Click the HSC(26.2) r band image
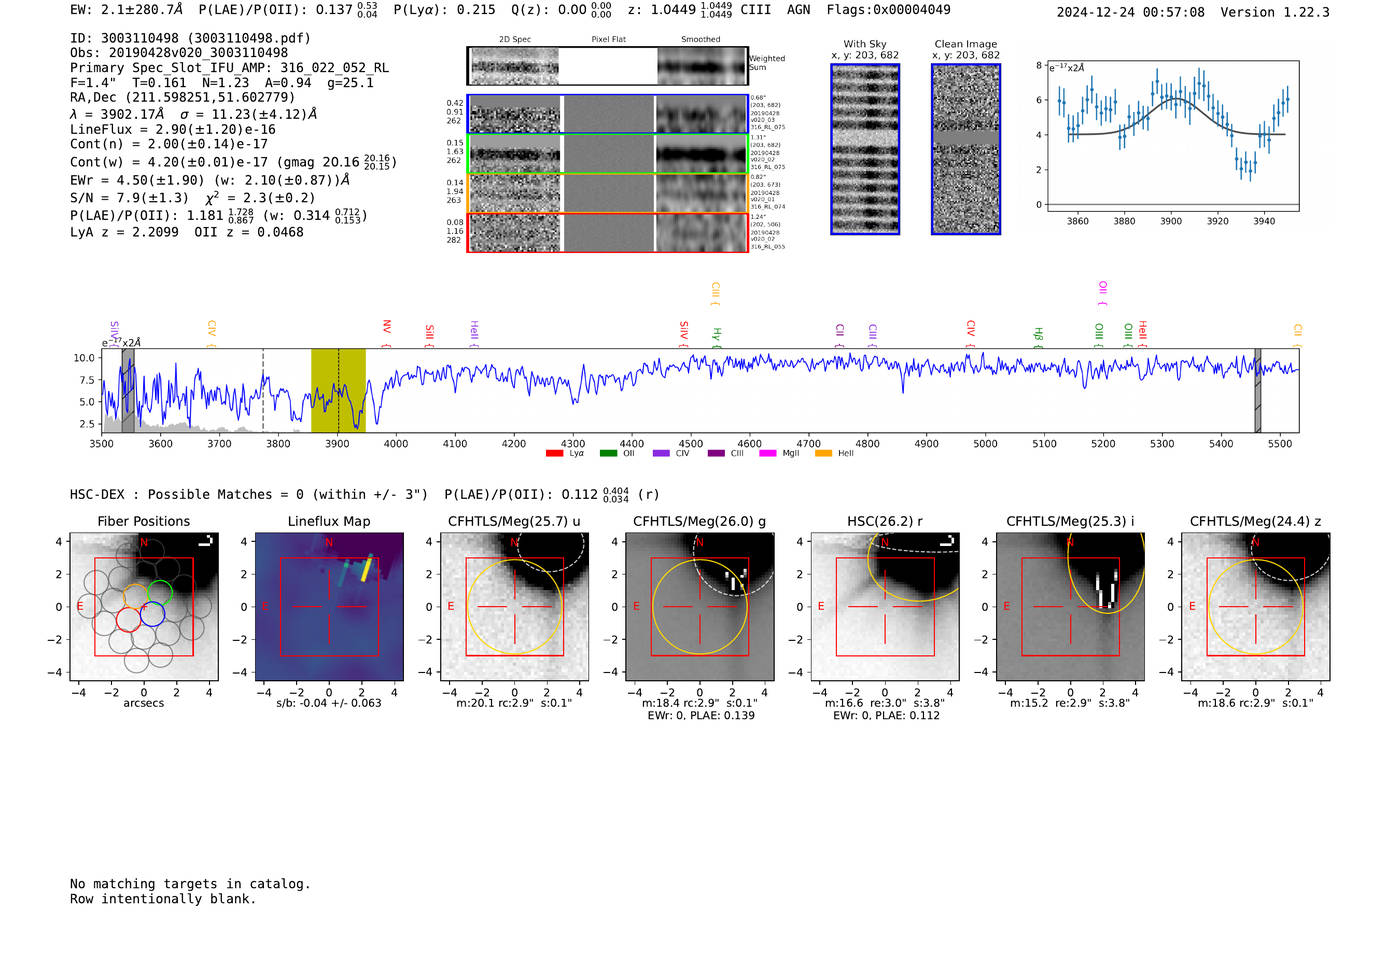Image resolution: width=1400 pixels, height=953 pixels. point(885,607)
